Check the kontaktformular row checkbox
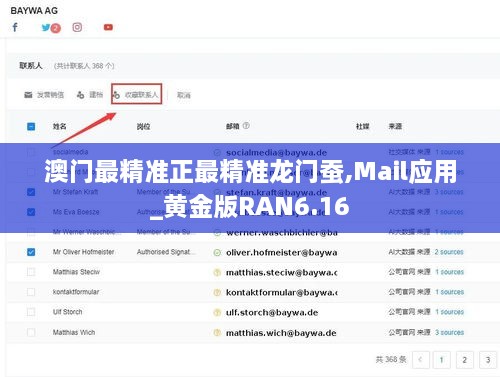500x377 pixels. (x=31, y=292)
